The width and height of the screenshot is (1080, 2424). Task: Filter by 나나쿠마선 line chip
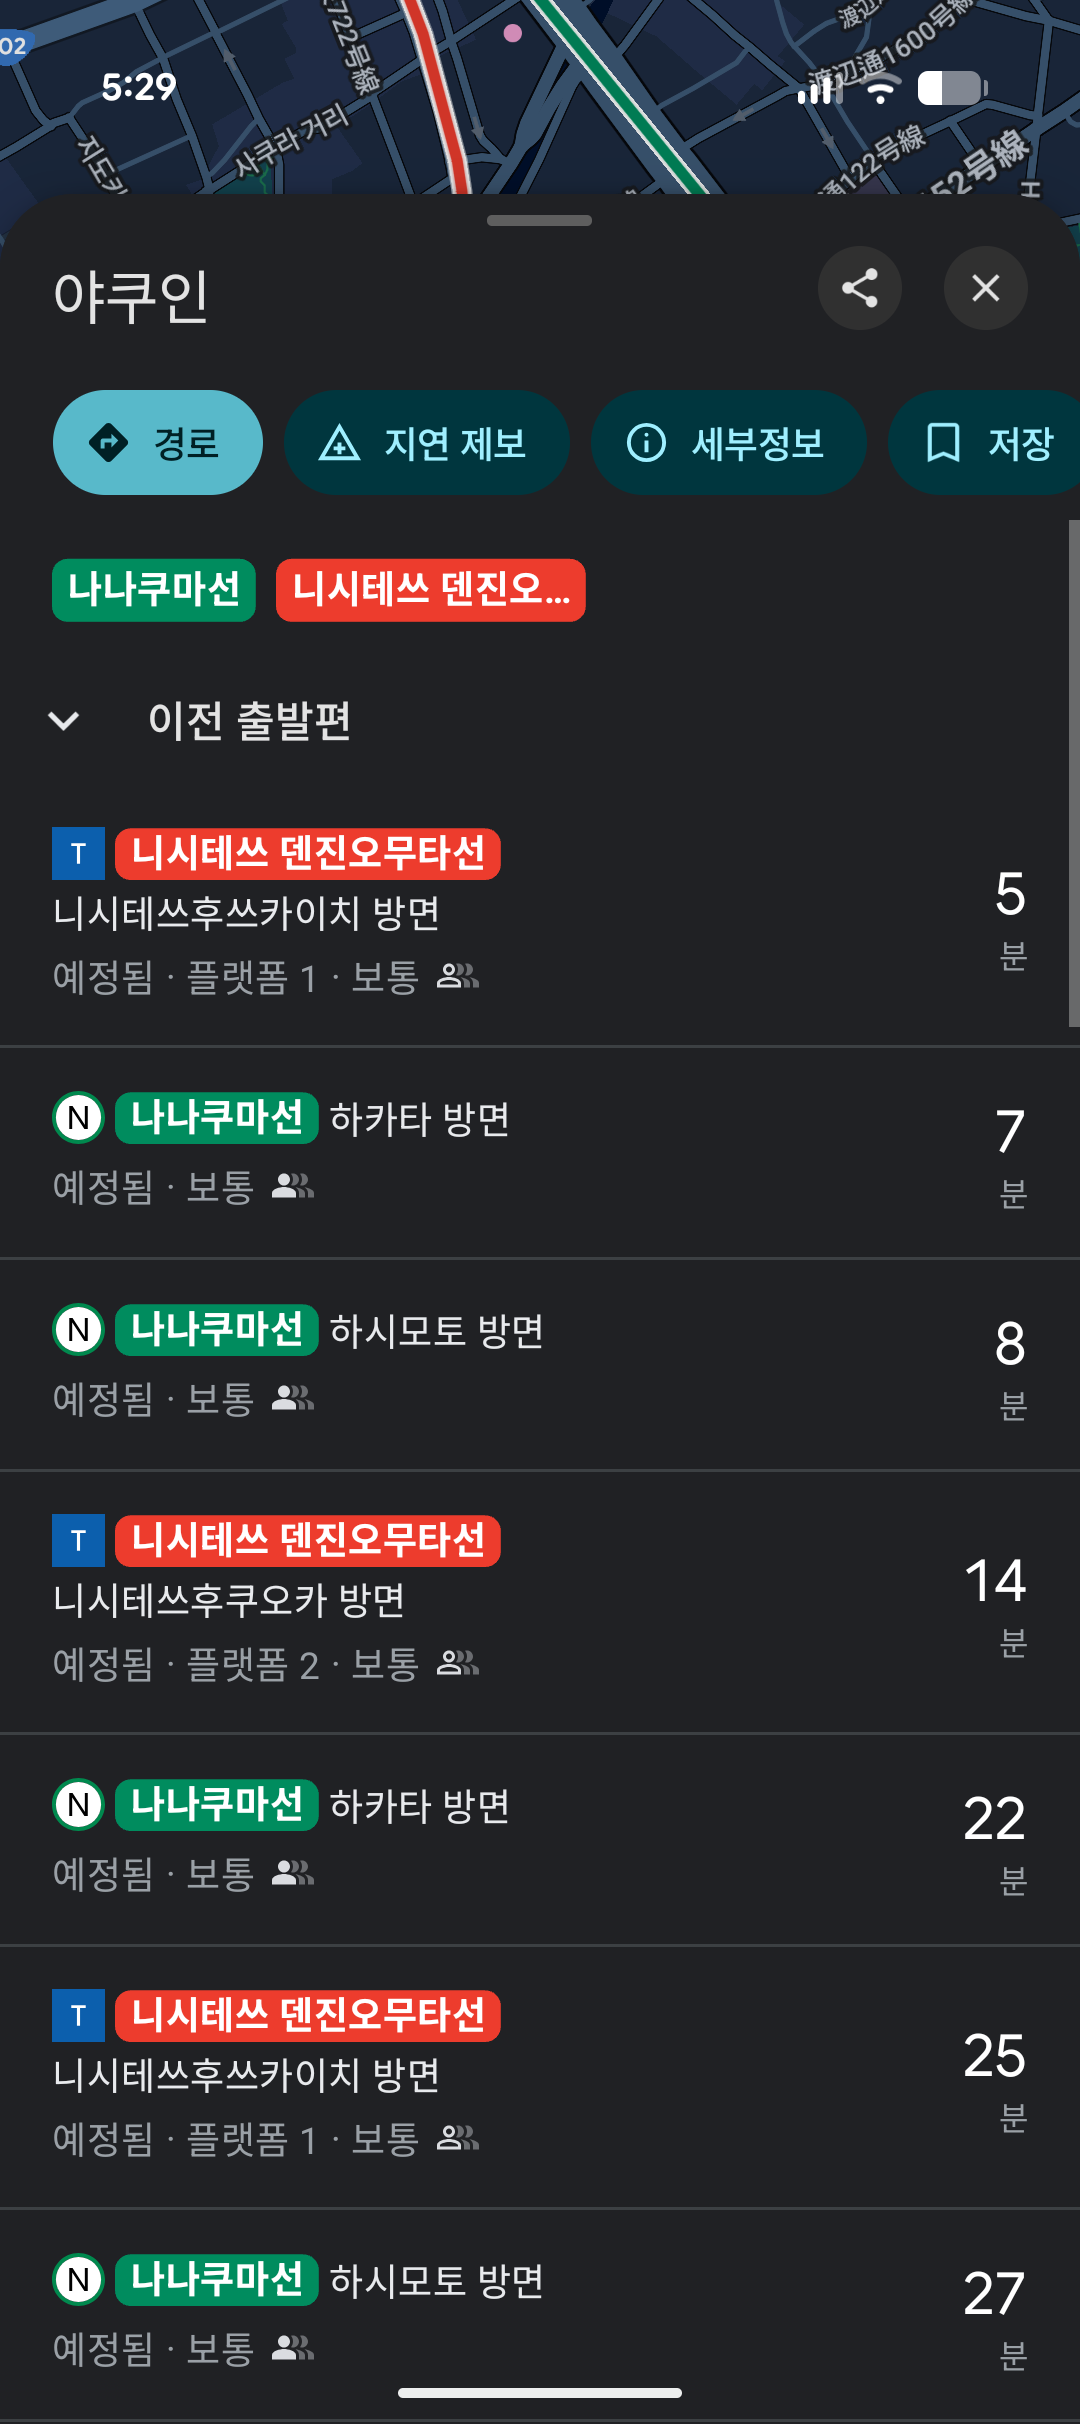[154, 590]
